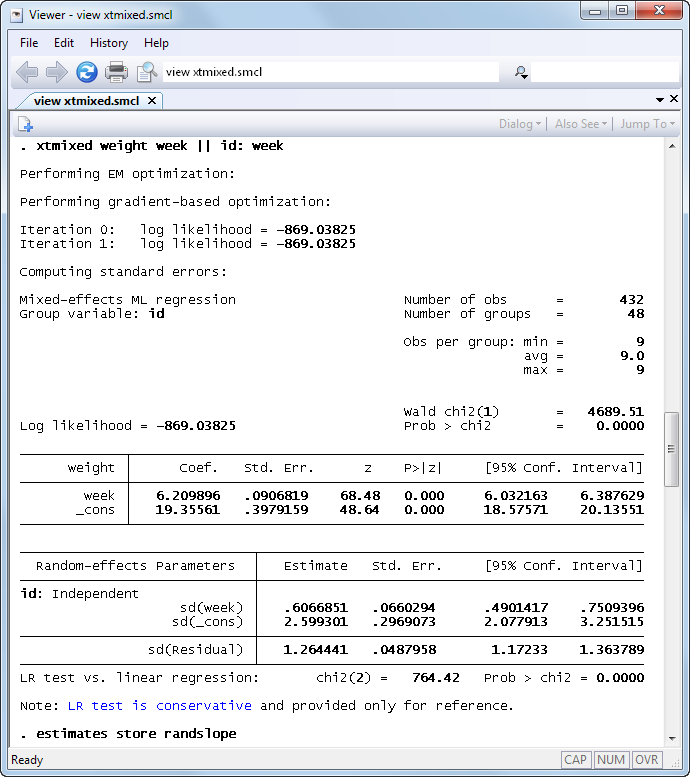Open the History menu
This screenshot has height=777, width=690.
108,43
